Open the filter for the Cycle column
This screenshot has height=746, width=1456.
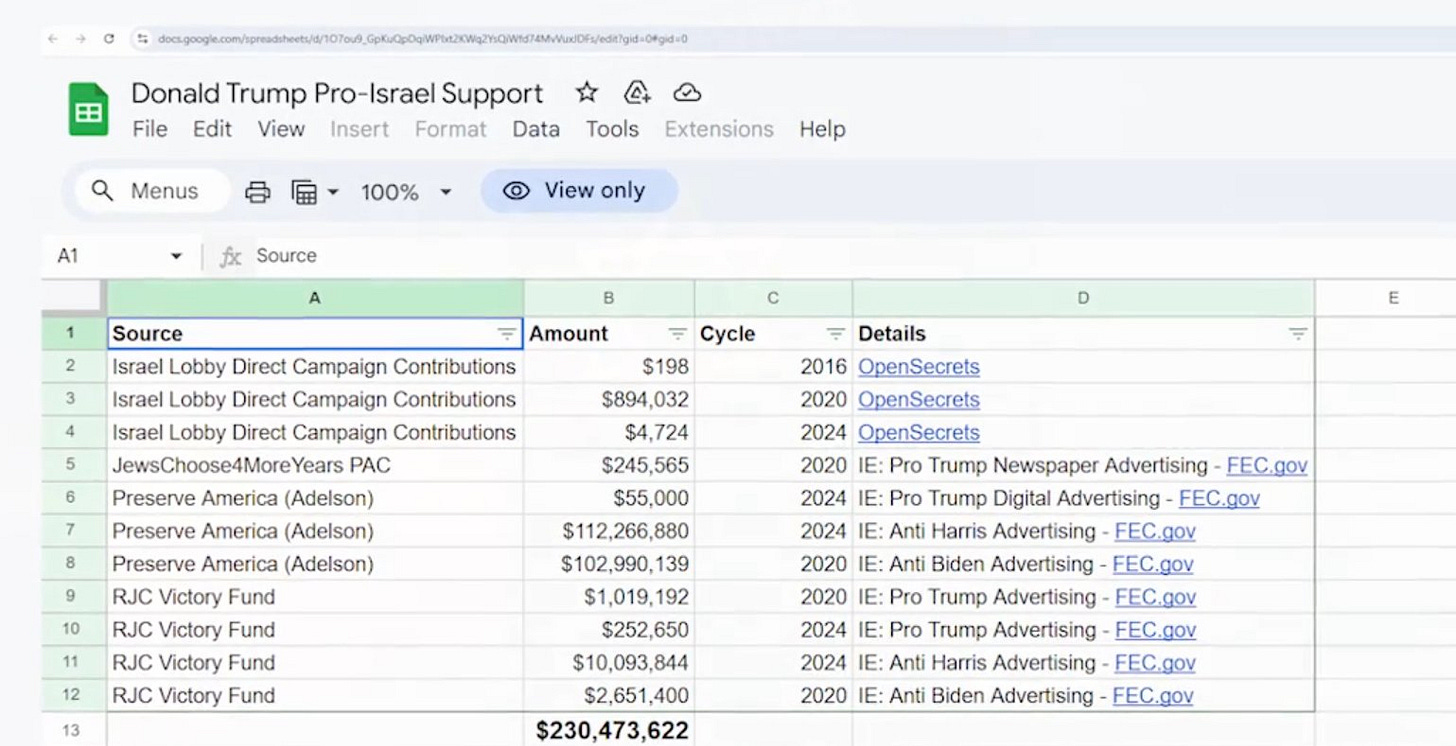(x=836, y=334)
